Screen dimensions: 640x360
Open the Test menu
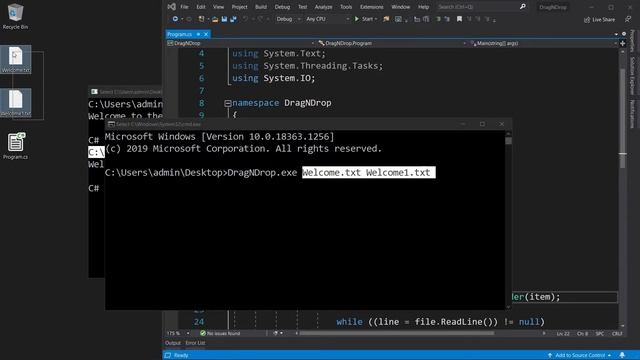point(302,7)
